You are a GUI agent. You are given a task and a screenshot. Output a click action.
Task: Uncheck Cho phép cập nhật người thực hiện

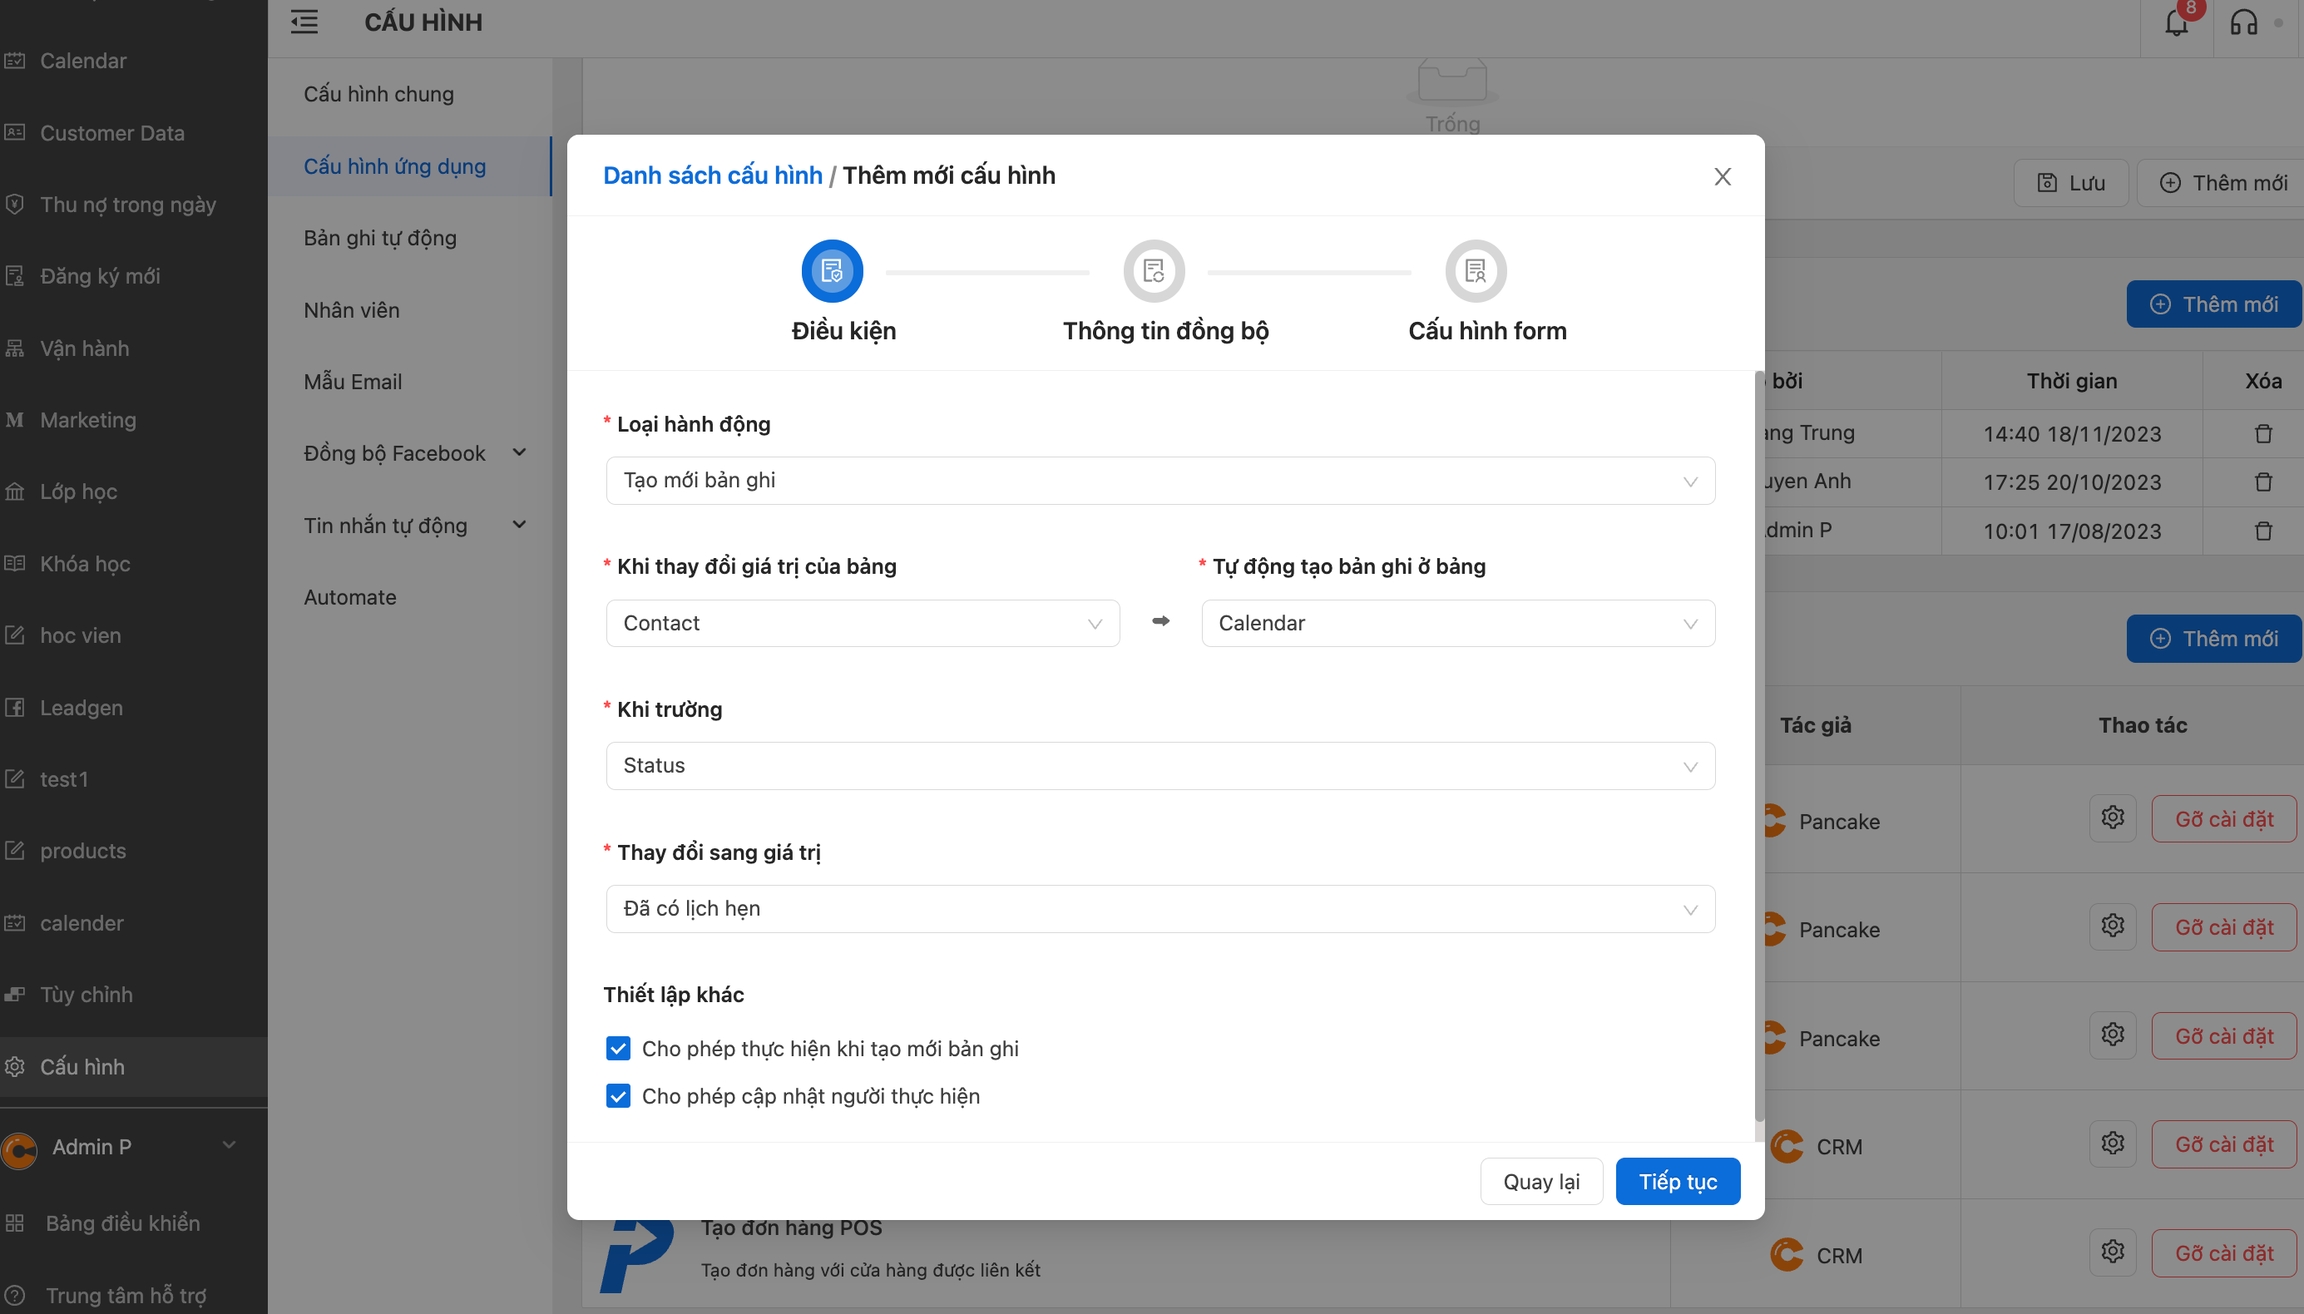click(x=618, y=1096)
